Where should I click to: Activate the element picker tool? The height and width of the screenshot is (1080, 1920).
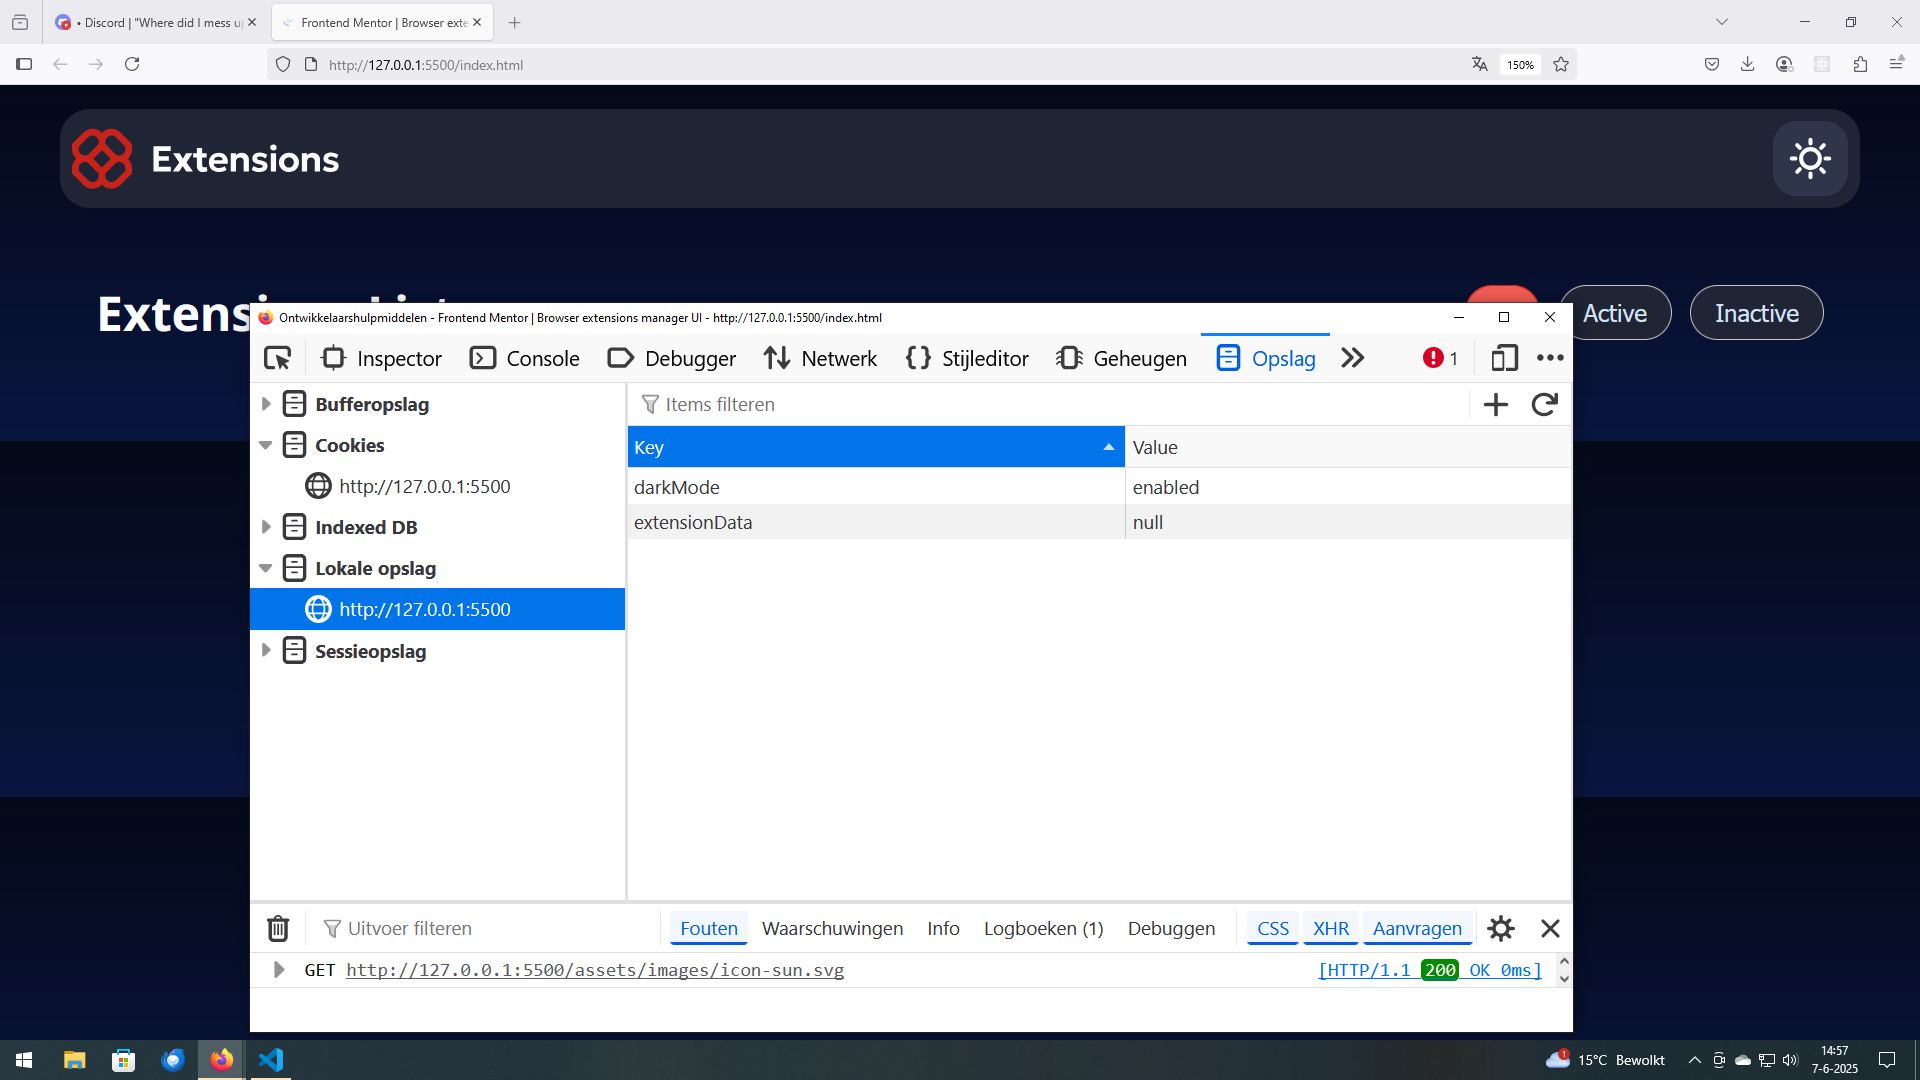pyautogui.click(x=277, y=358)
